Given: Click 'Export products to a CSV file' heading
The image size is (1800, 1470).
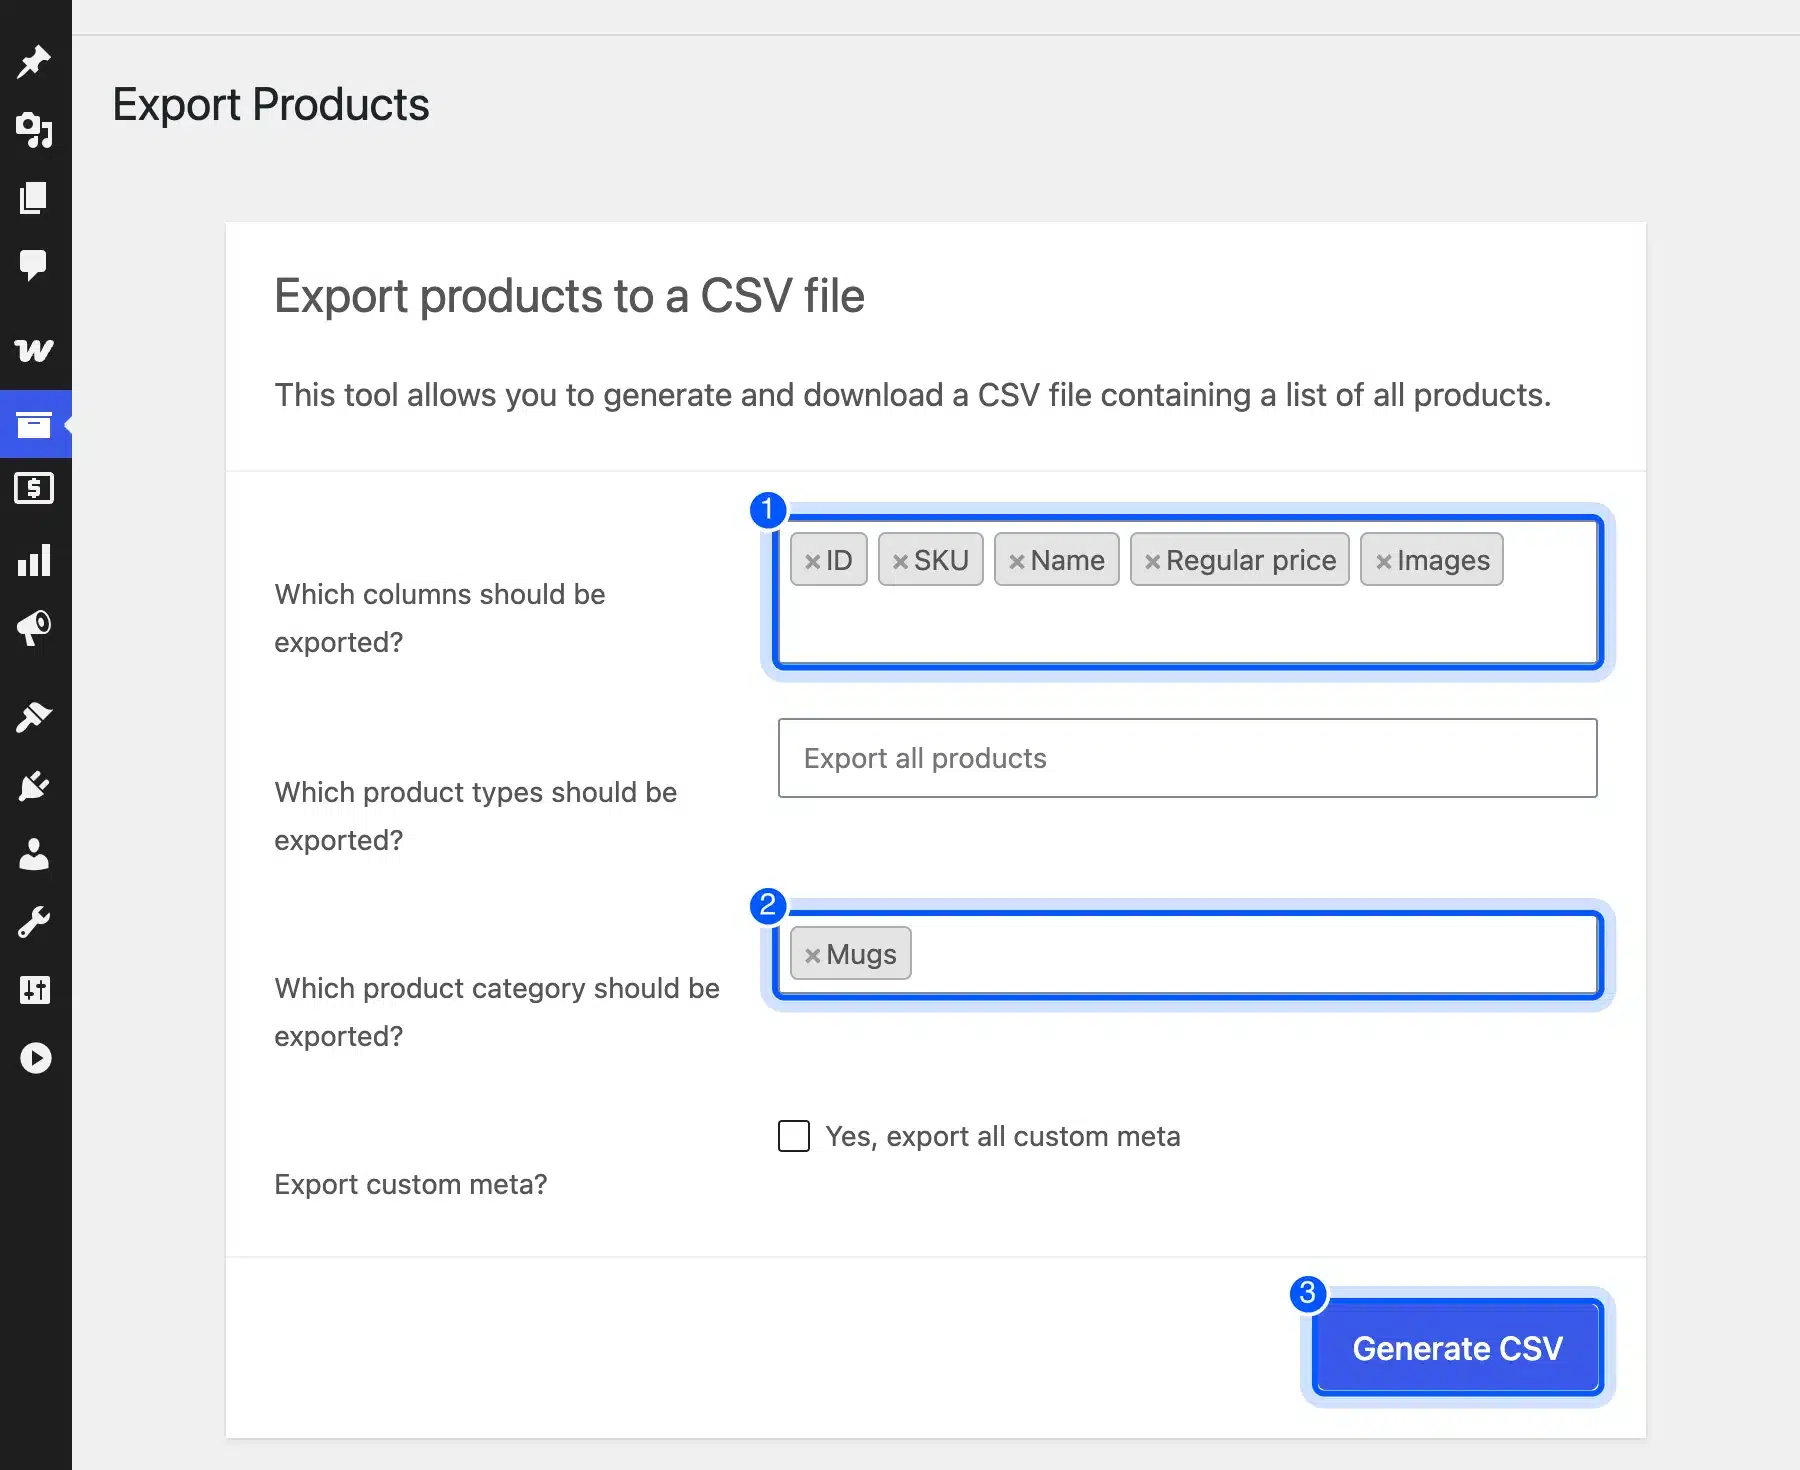Looking at the screenshot, I should pos(569,296).
